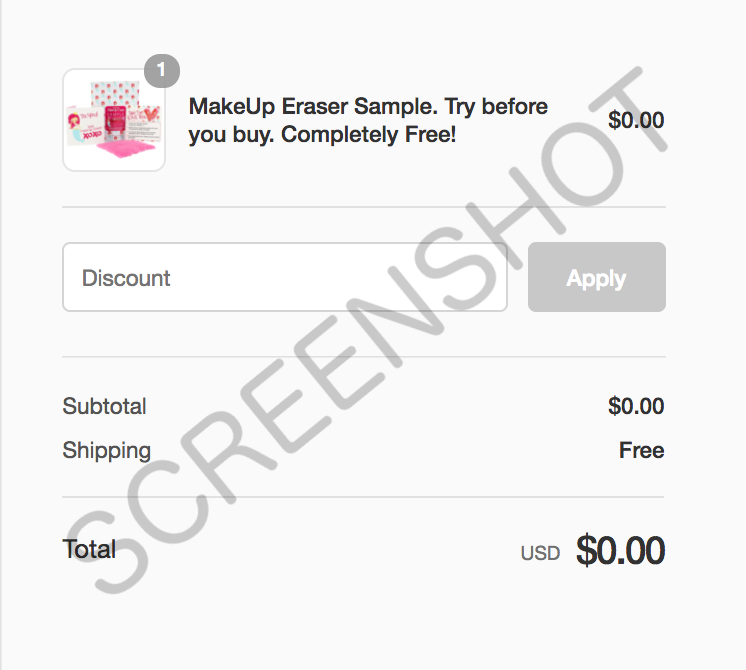Click the Free shipping value
The width and height of the screenshot is (746, 670).
point(641,450)
